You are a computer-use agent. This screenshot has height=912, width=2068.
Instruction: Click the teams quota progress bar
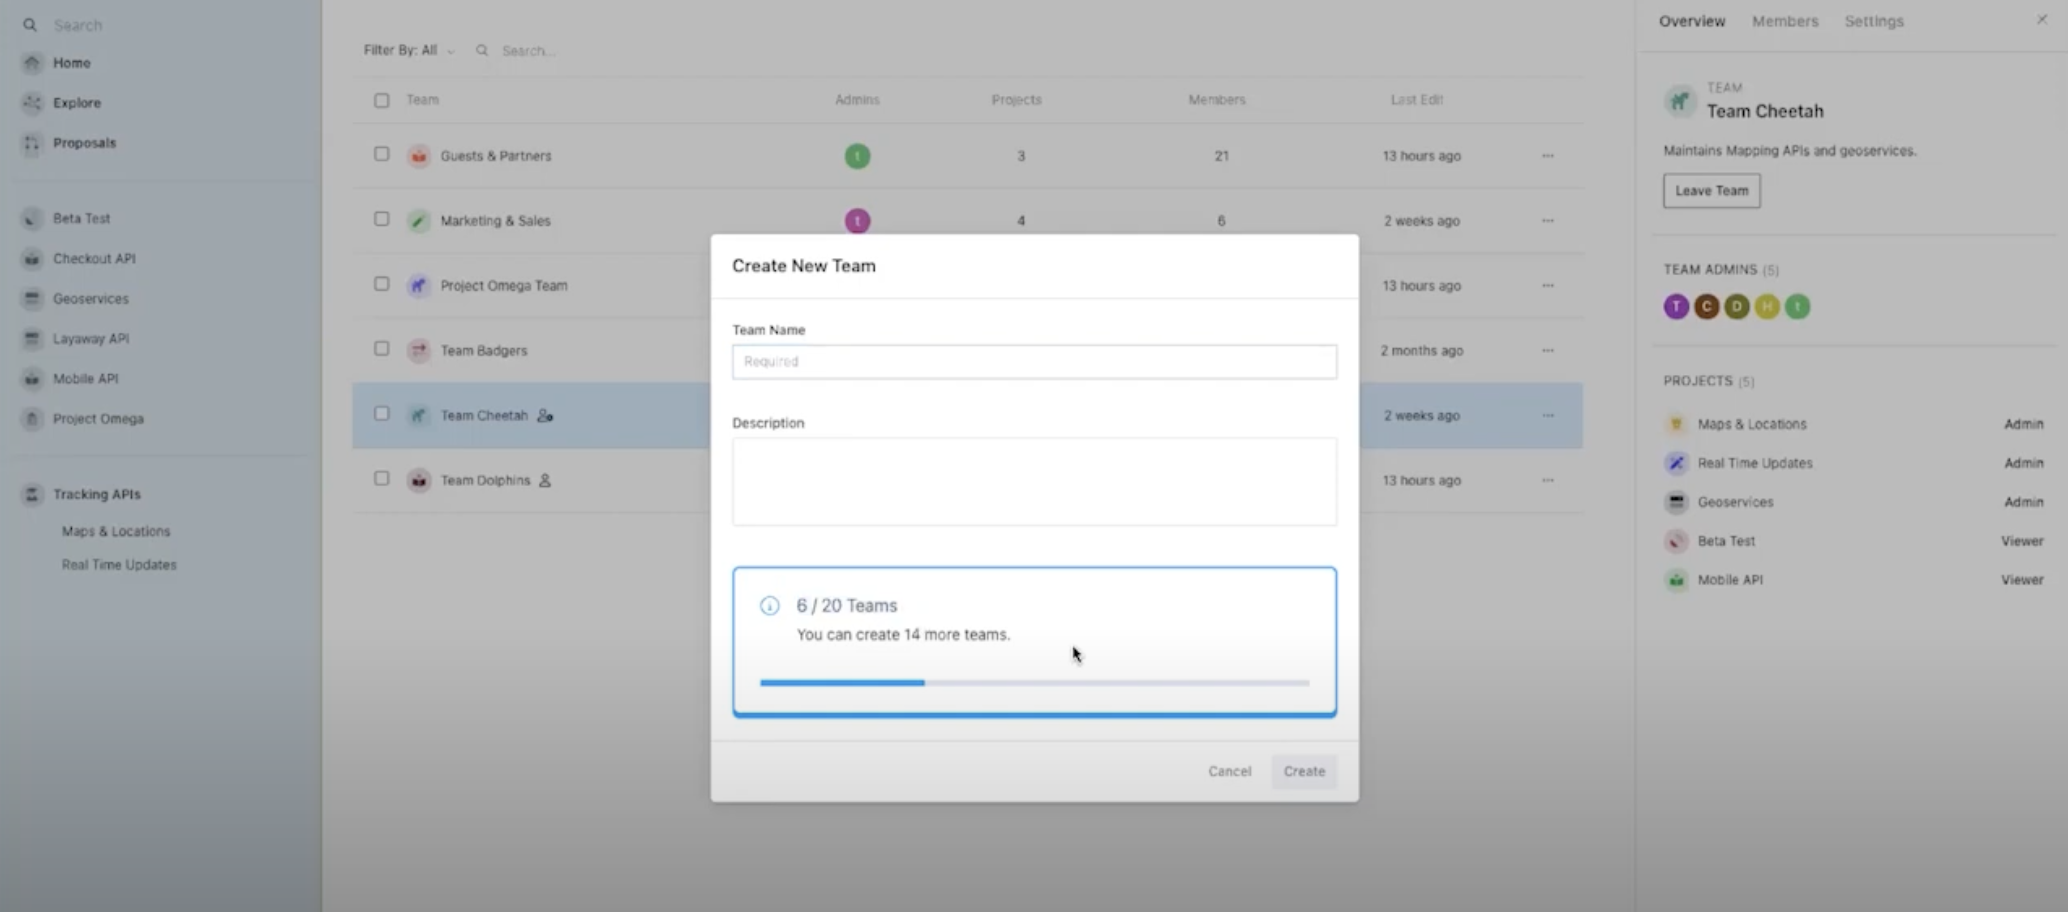point(1034,683)
